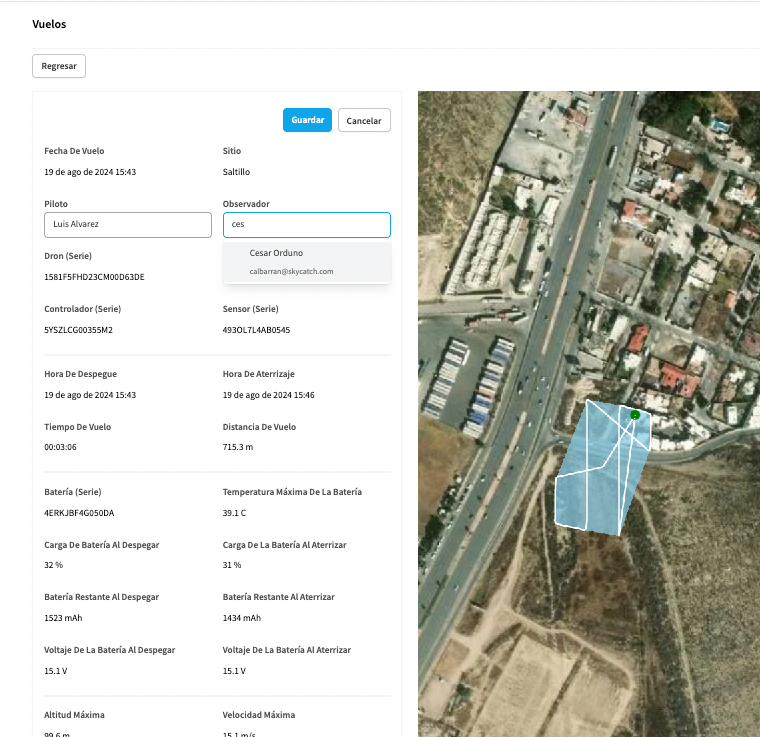This screenshot has height=737, width=760.
Task: Click sensor serial 493OL7L4AB0545
Action: [x=256, y=330]
